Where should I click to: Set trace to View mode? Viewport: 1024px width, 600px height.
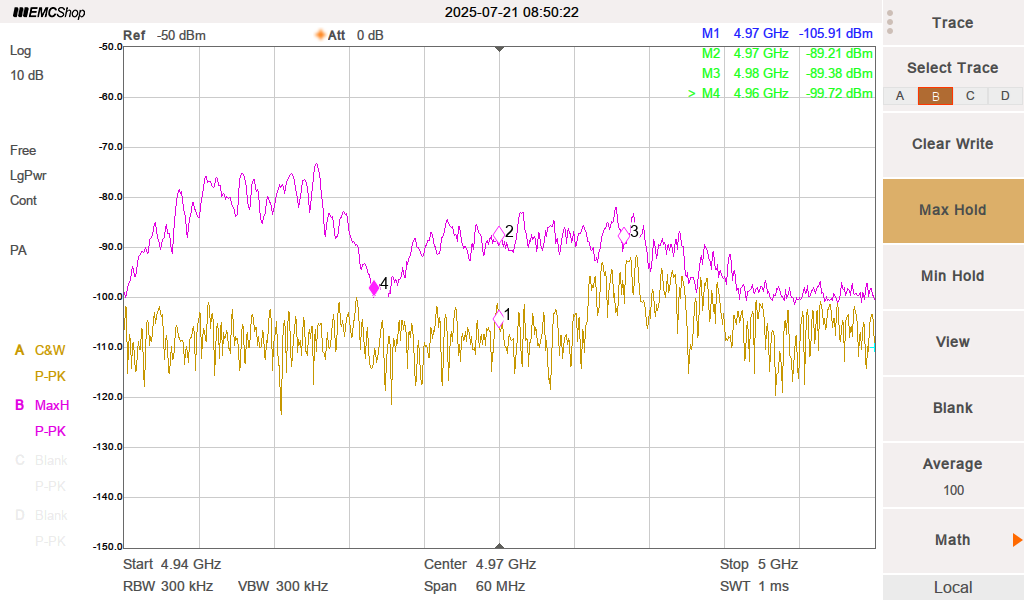click(953, 342)
